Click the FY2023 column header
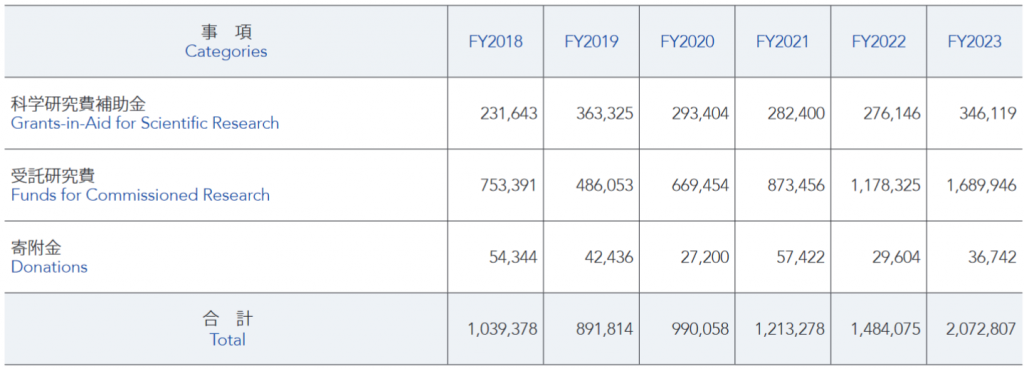1024x369 pixels. tap(974, 42)
